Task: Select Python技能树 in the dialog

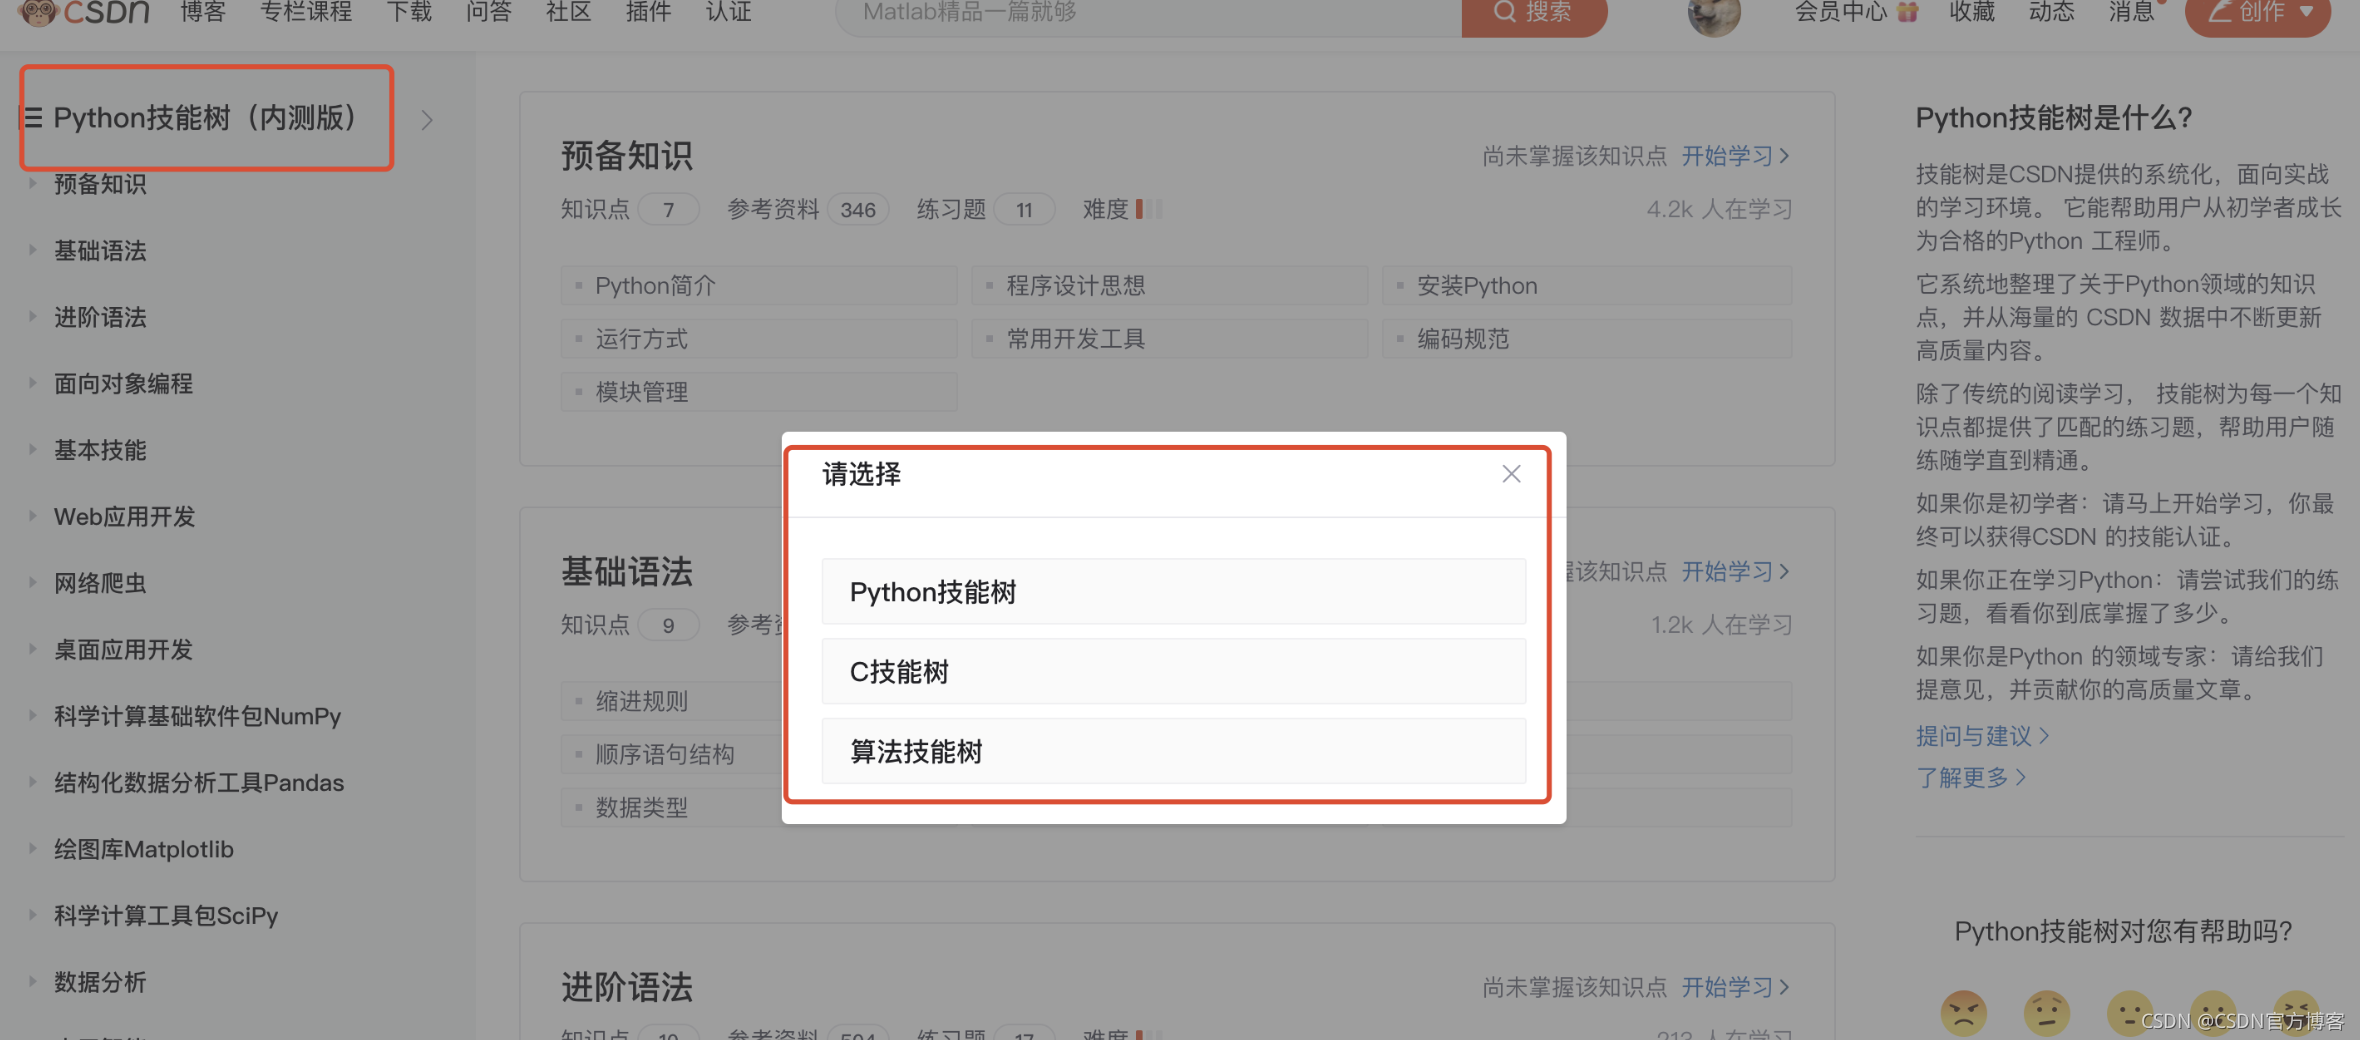Action: point(1173,592)
